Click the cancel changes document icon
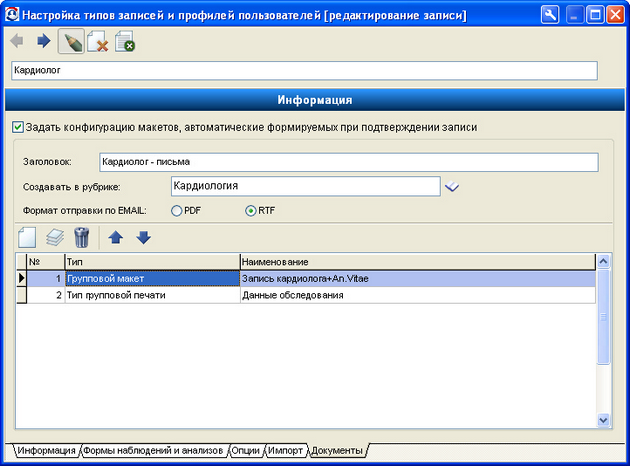The width and height of the screenshot is (630, 466). (125, 41)
